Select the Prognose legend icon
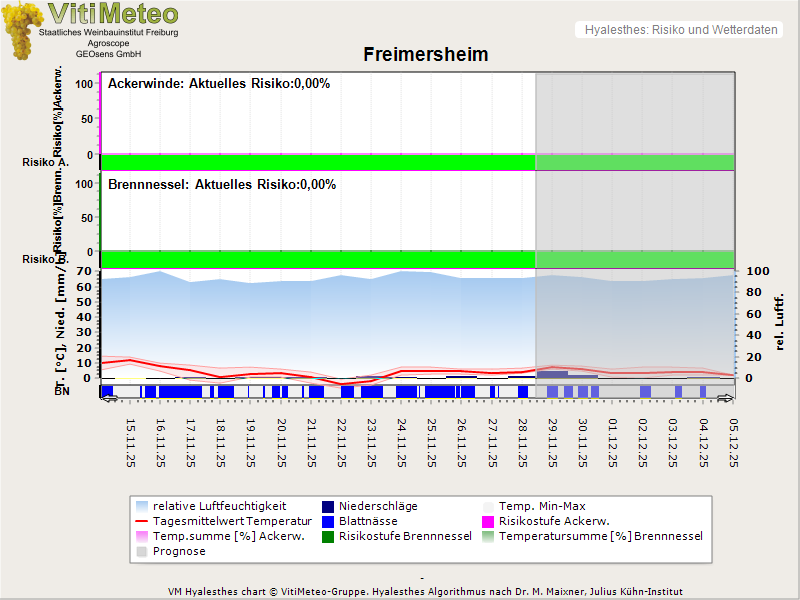The height and width of the screenshot is (600, 800). (x=141, y=550)
